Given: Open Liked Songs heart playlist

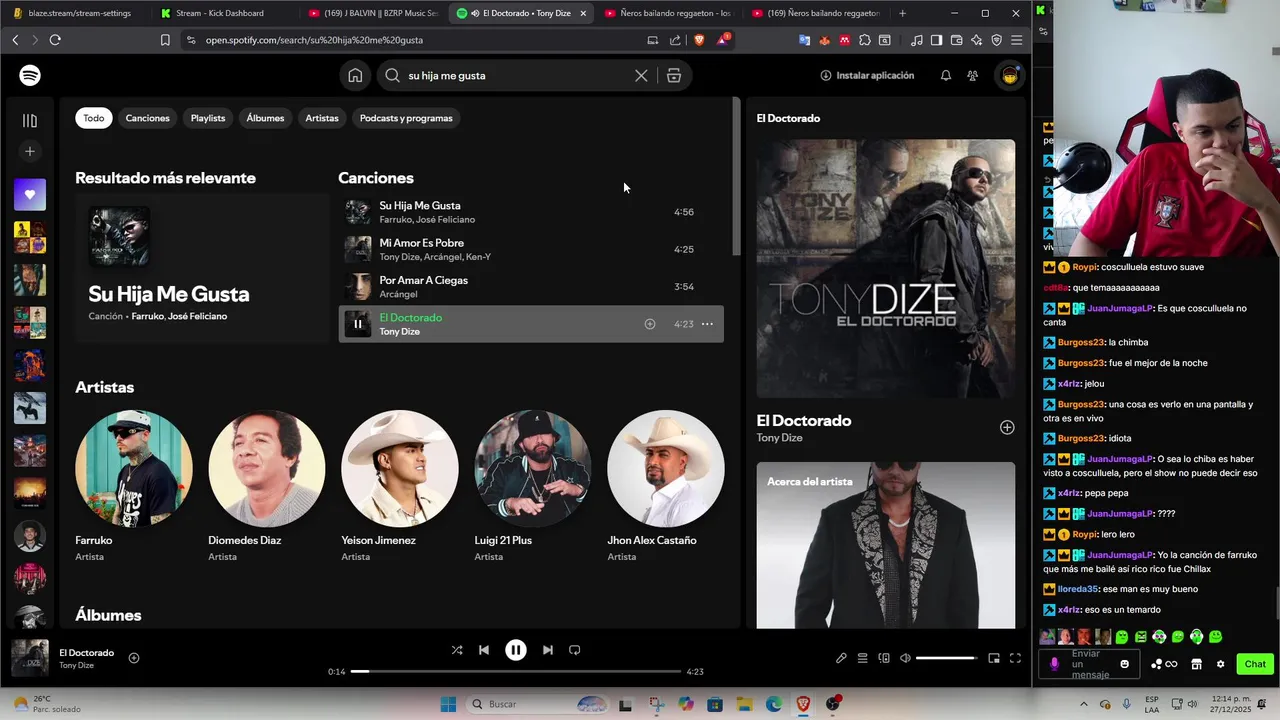Looking at the screenshot, I should coord(30,194).
